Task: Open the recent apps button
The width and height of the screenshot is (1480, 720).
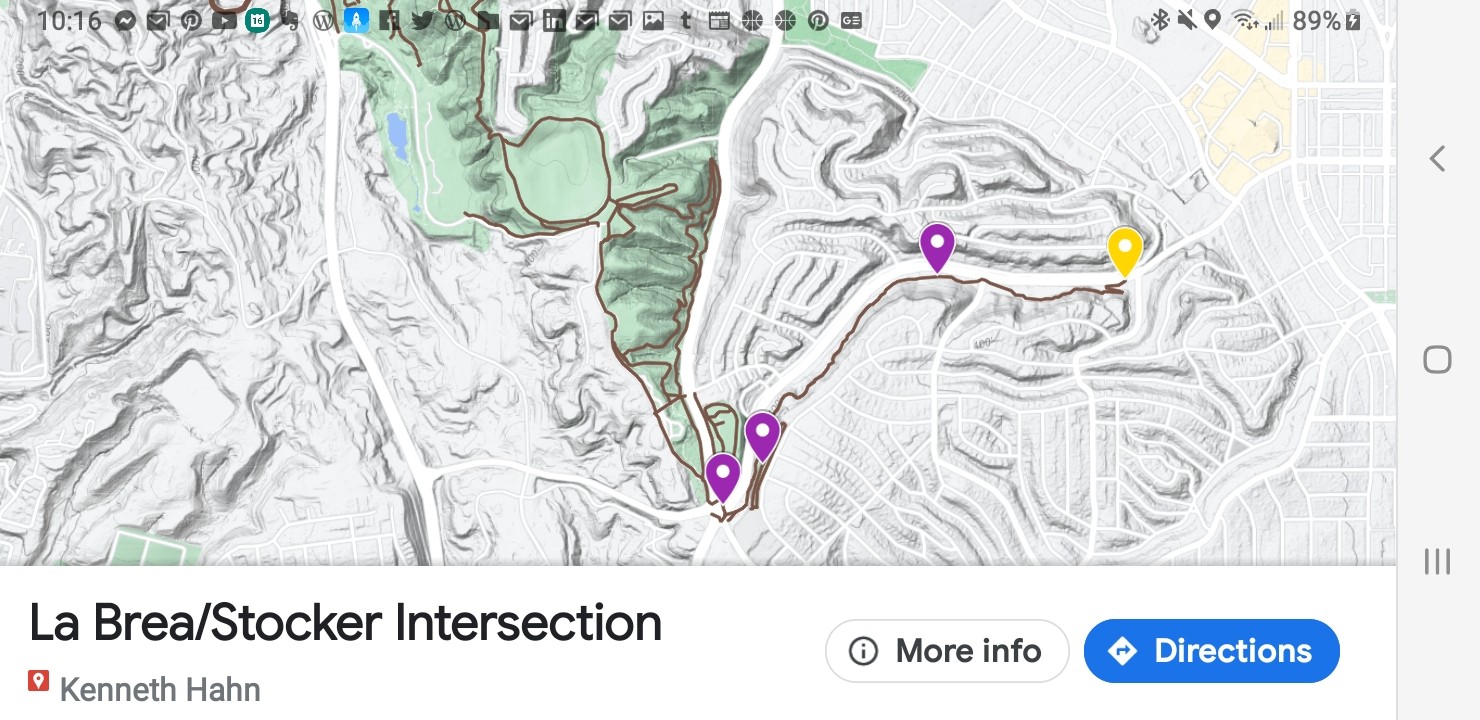Action: click(1437, 561)
